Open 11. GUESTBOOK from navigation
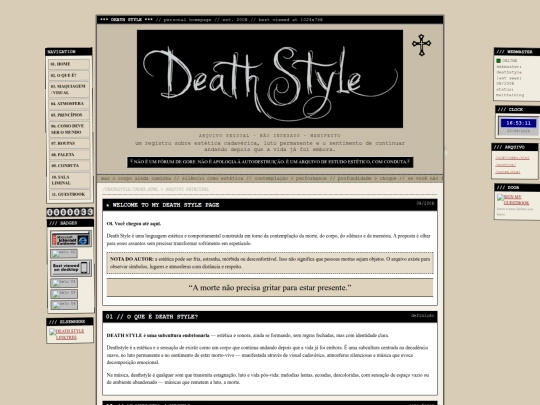The height and width of the screenshot is (405, 540). pyautogui.click(x=69, y=194)
